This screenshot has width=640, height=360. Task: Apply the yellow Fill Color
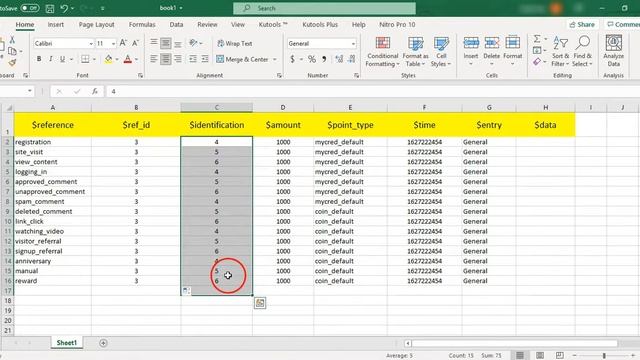pyautogui.click(x=108, y=59)
